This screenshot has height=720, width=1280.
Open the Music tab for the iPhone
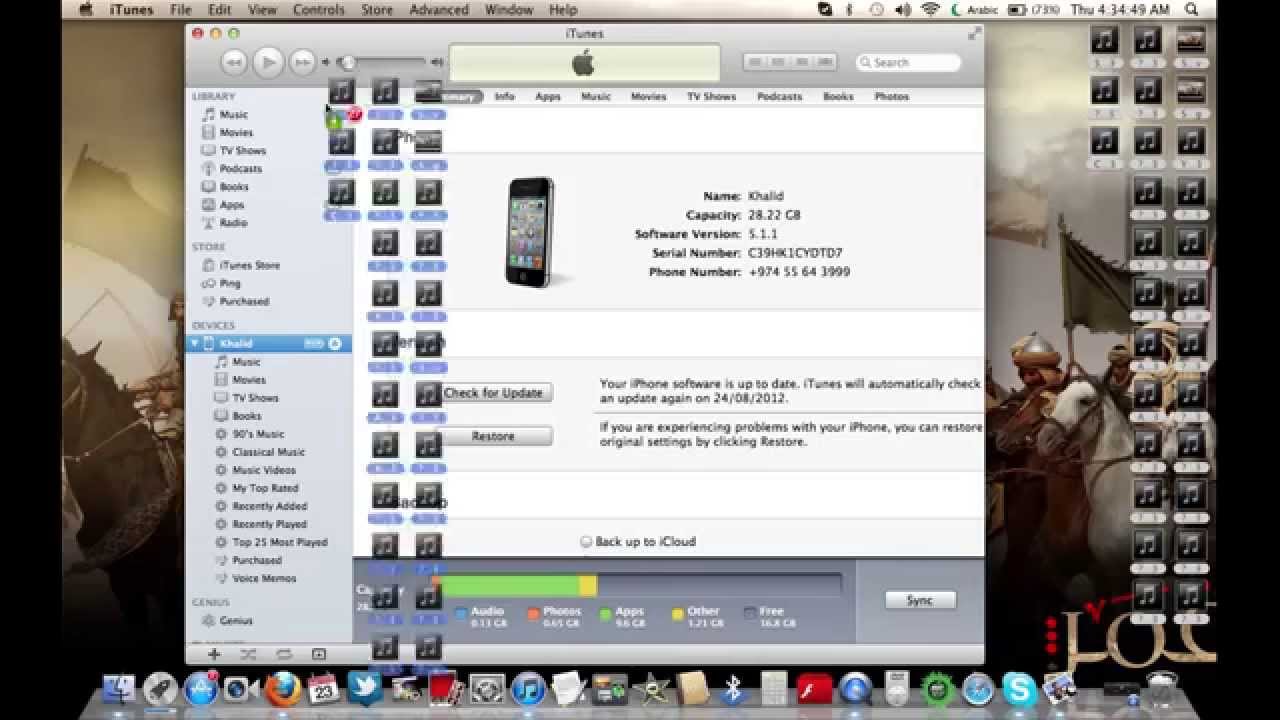(596, 97)
